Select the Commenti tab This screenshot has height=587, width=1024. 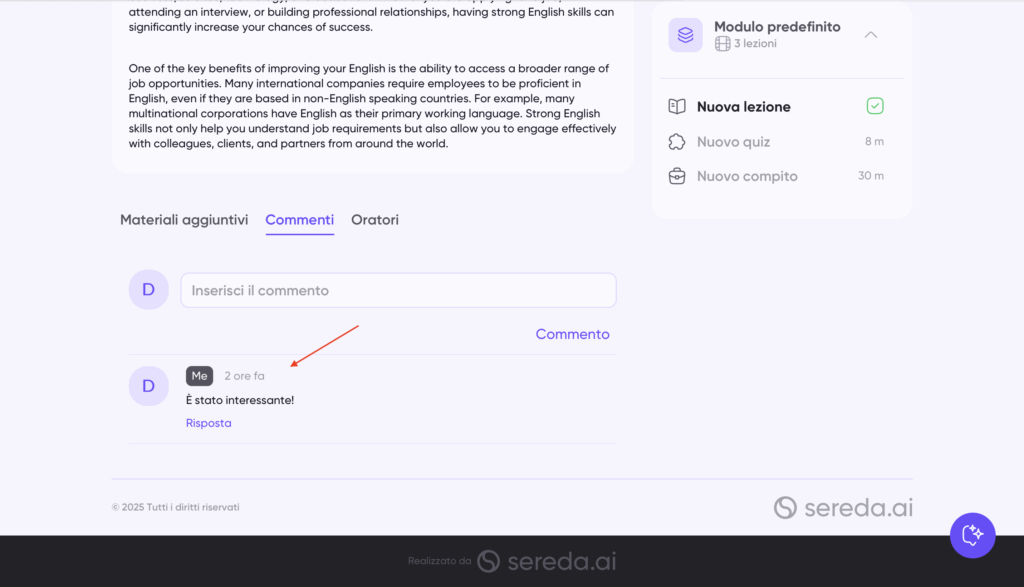tap(299, 220)
